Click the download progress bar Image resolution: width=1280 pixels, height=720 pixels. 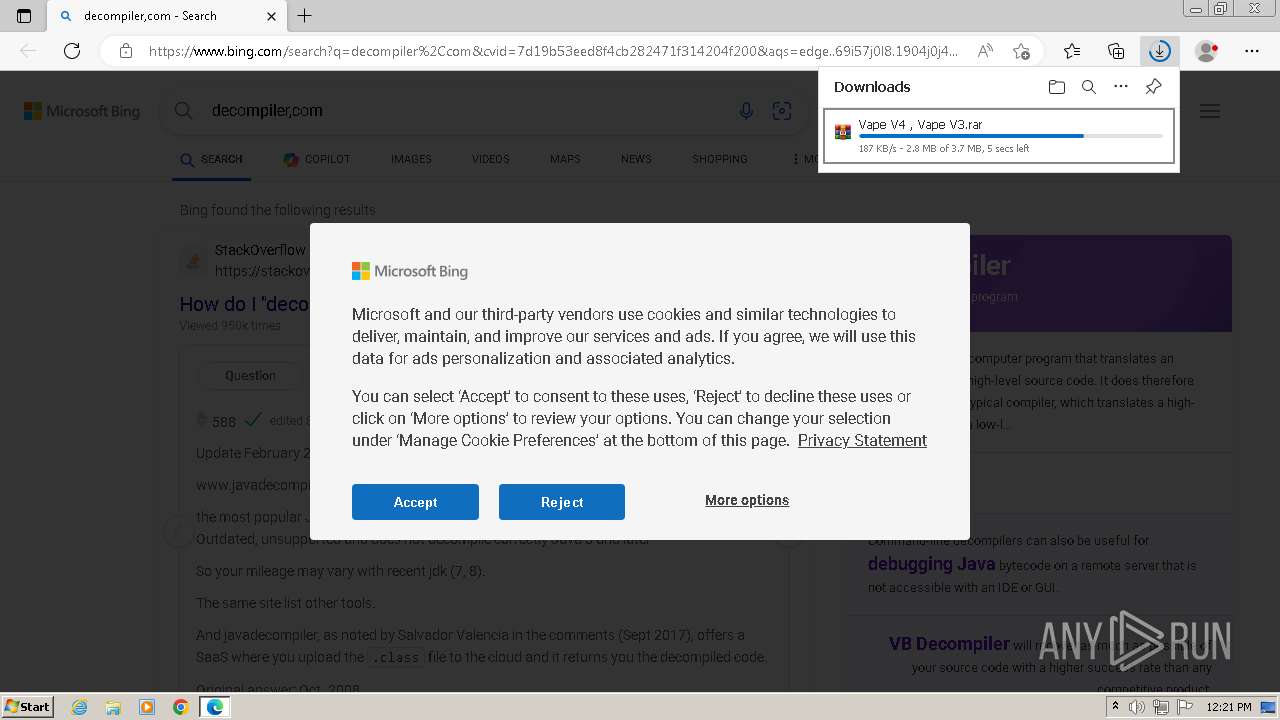1010,135
